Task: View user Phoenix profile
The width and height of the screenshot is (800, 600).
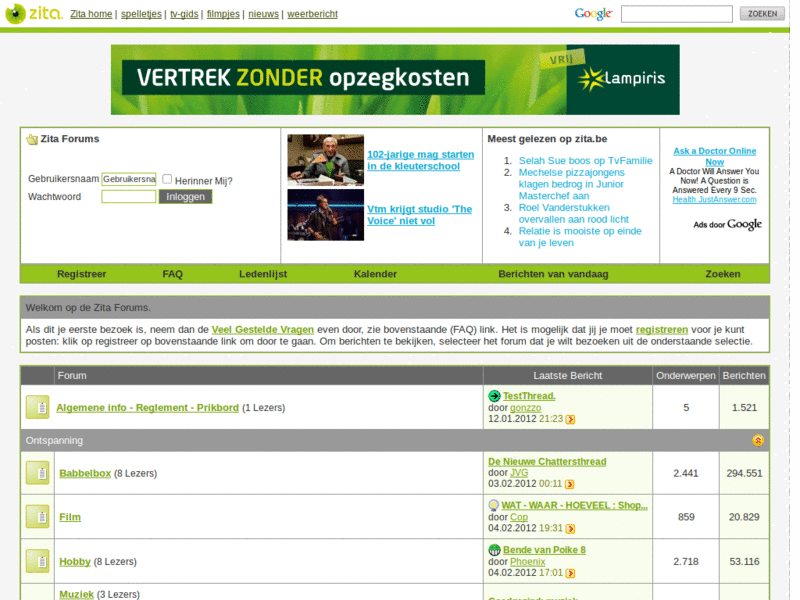Action: (x=528, y=562)
